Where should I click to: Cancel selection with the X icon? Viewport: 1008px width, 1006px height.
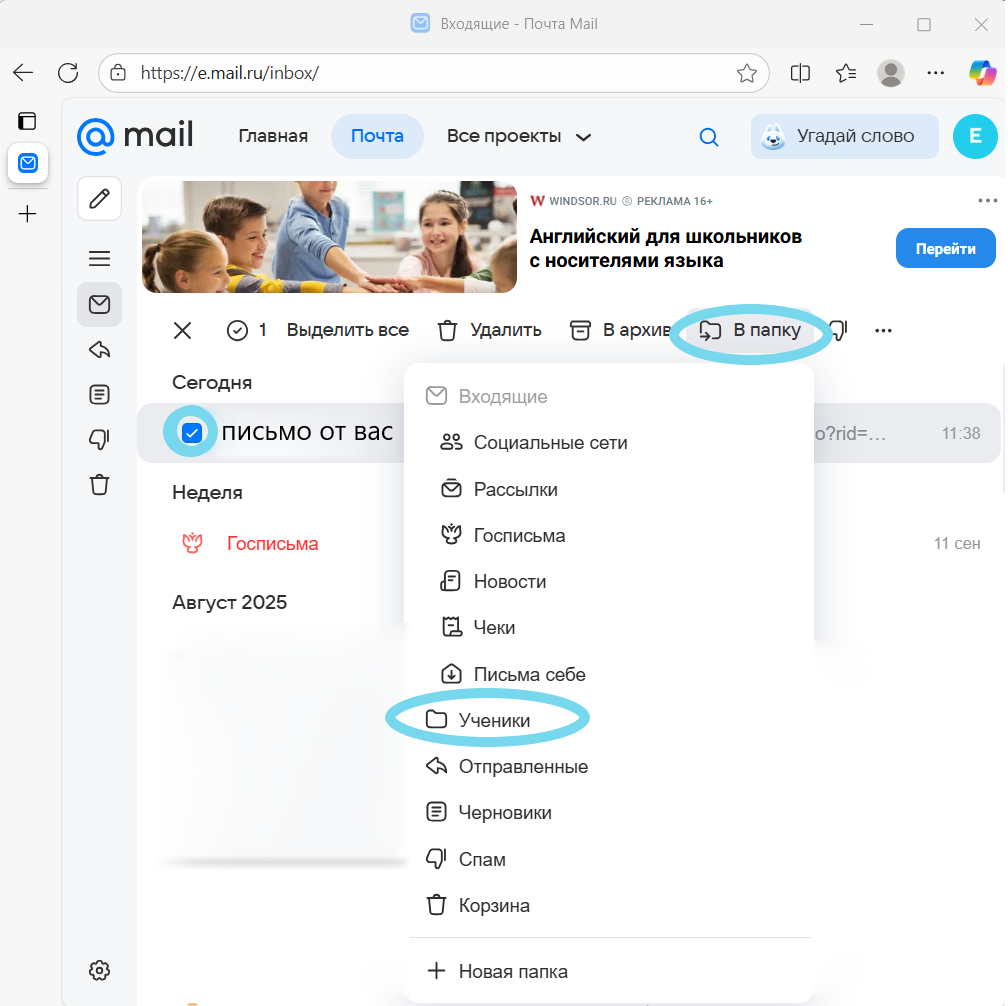click(x=182, y=330)
